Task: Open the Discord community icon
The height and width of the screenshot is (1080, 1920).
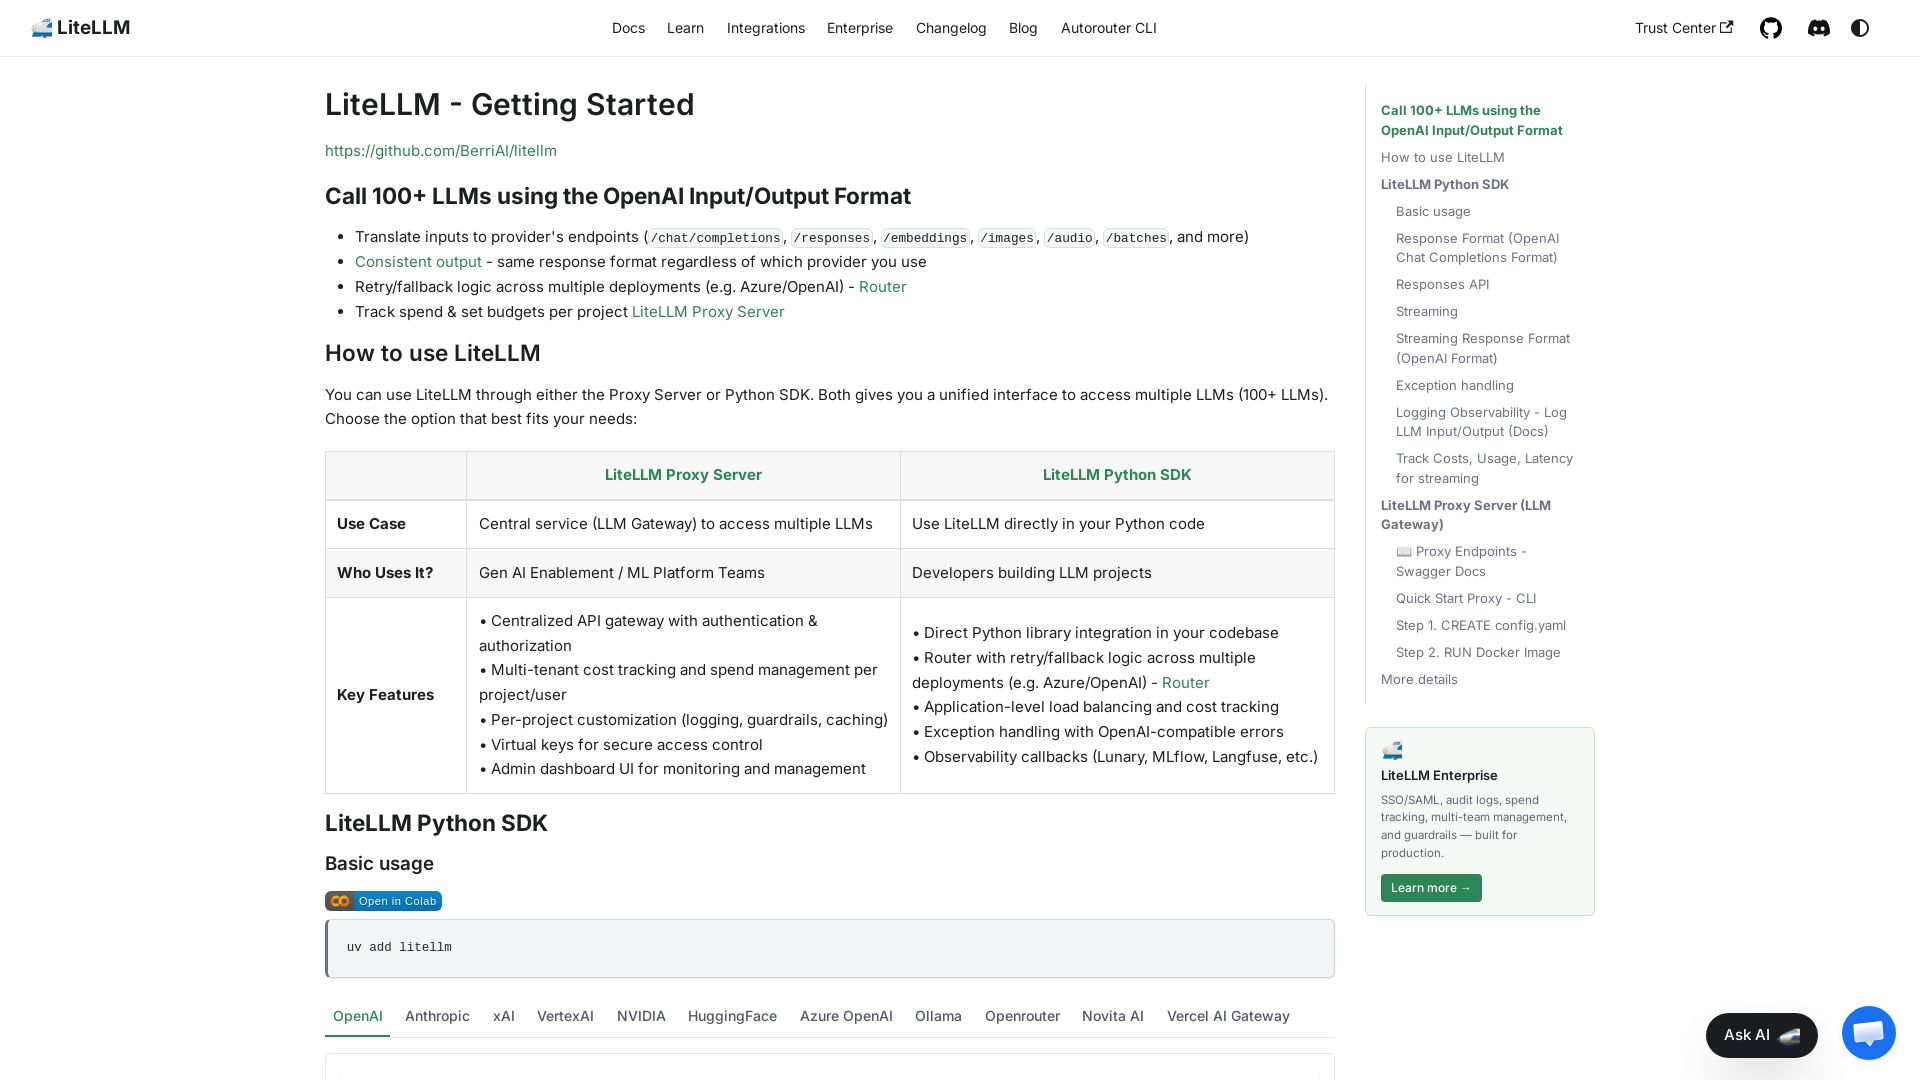Action: [x=1819, y=28]
